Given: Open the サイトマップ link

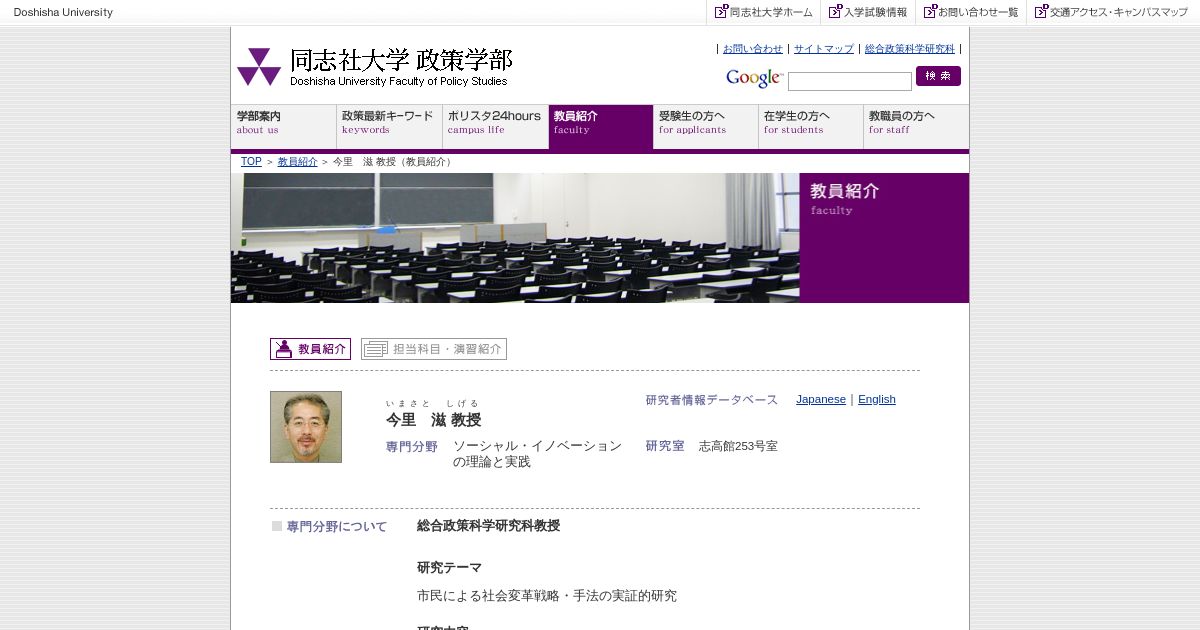Looking at the screenshot, I should coord(824,48).
